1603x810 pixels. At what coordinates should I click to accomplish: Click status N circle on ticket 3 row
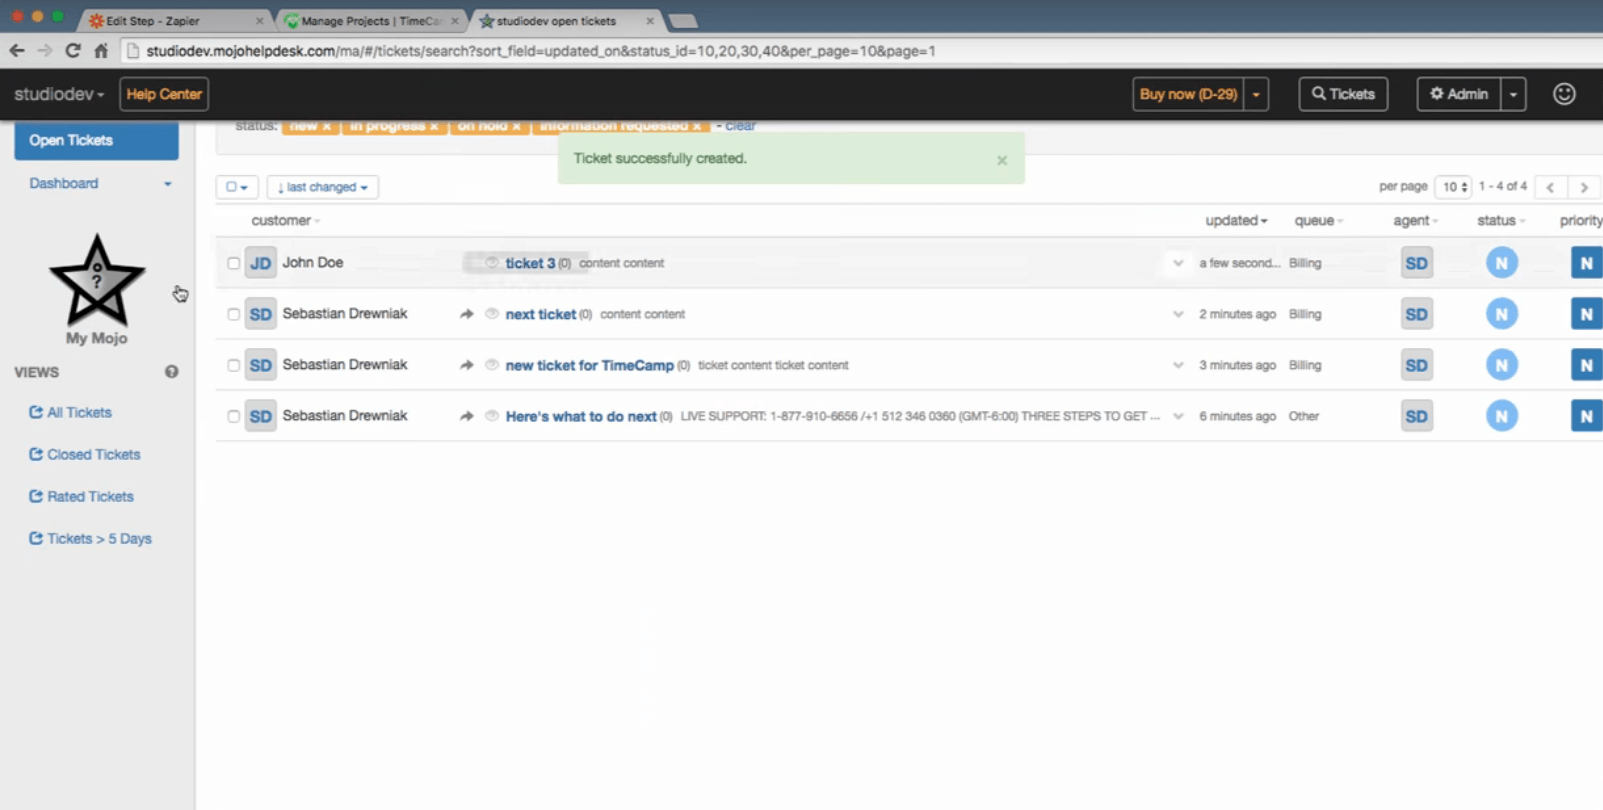coord(1501,263)
